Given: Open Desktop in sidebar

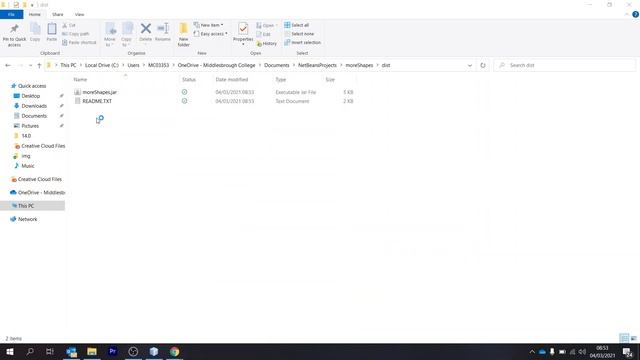Looking at the screenshot, I should (31, 96).
